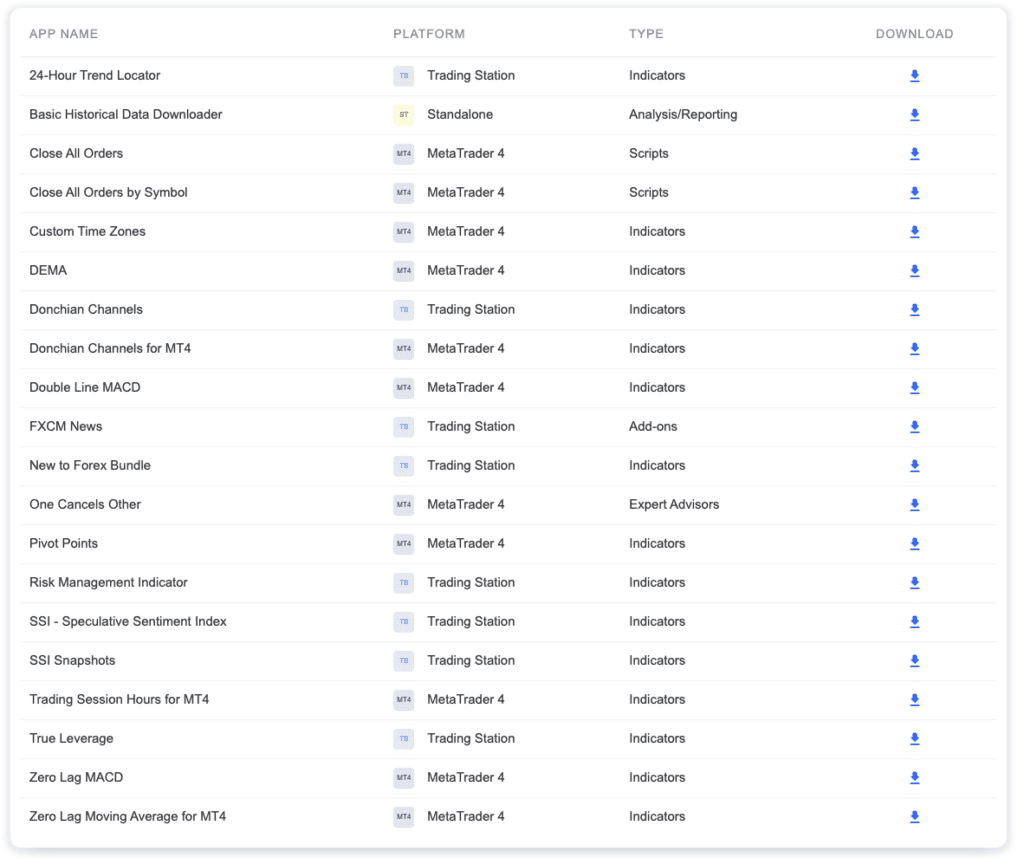Download the Risk Management Indicator
The image size is (1024, 858).
(914, 583)
